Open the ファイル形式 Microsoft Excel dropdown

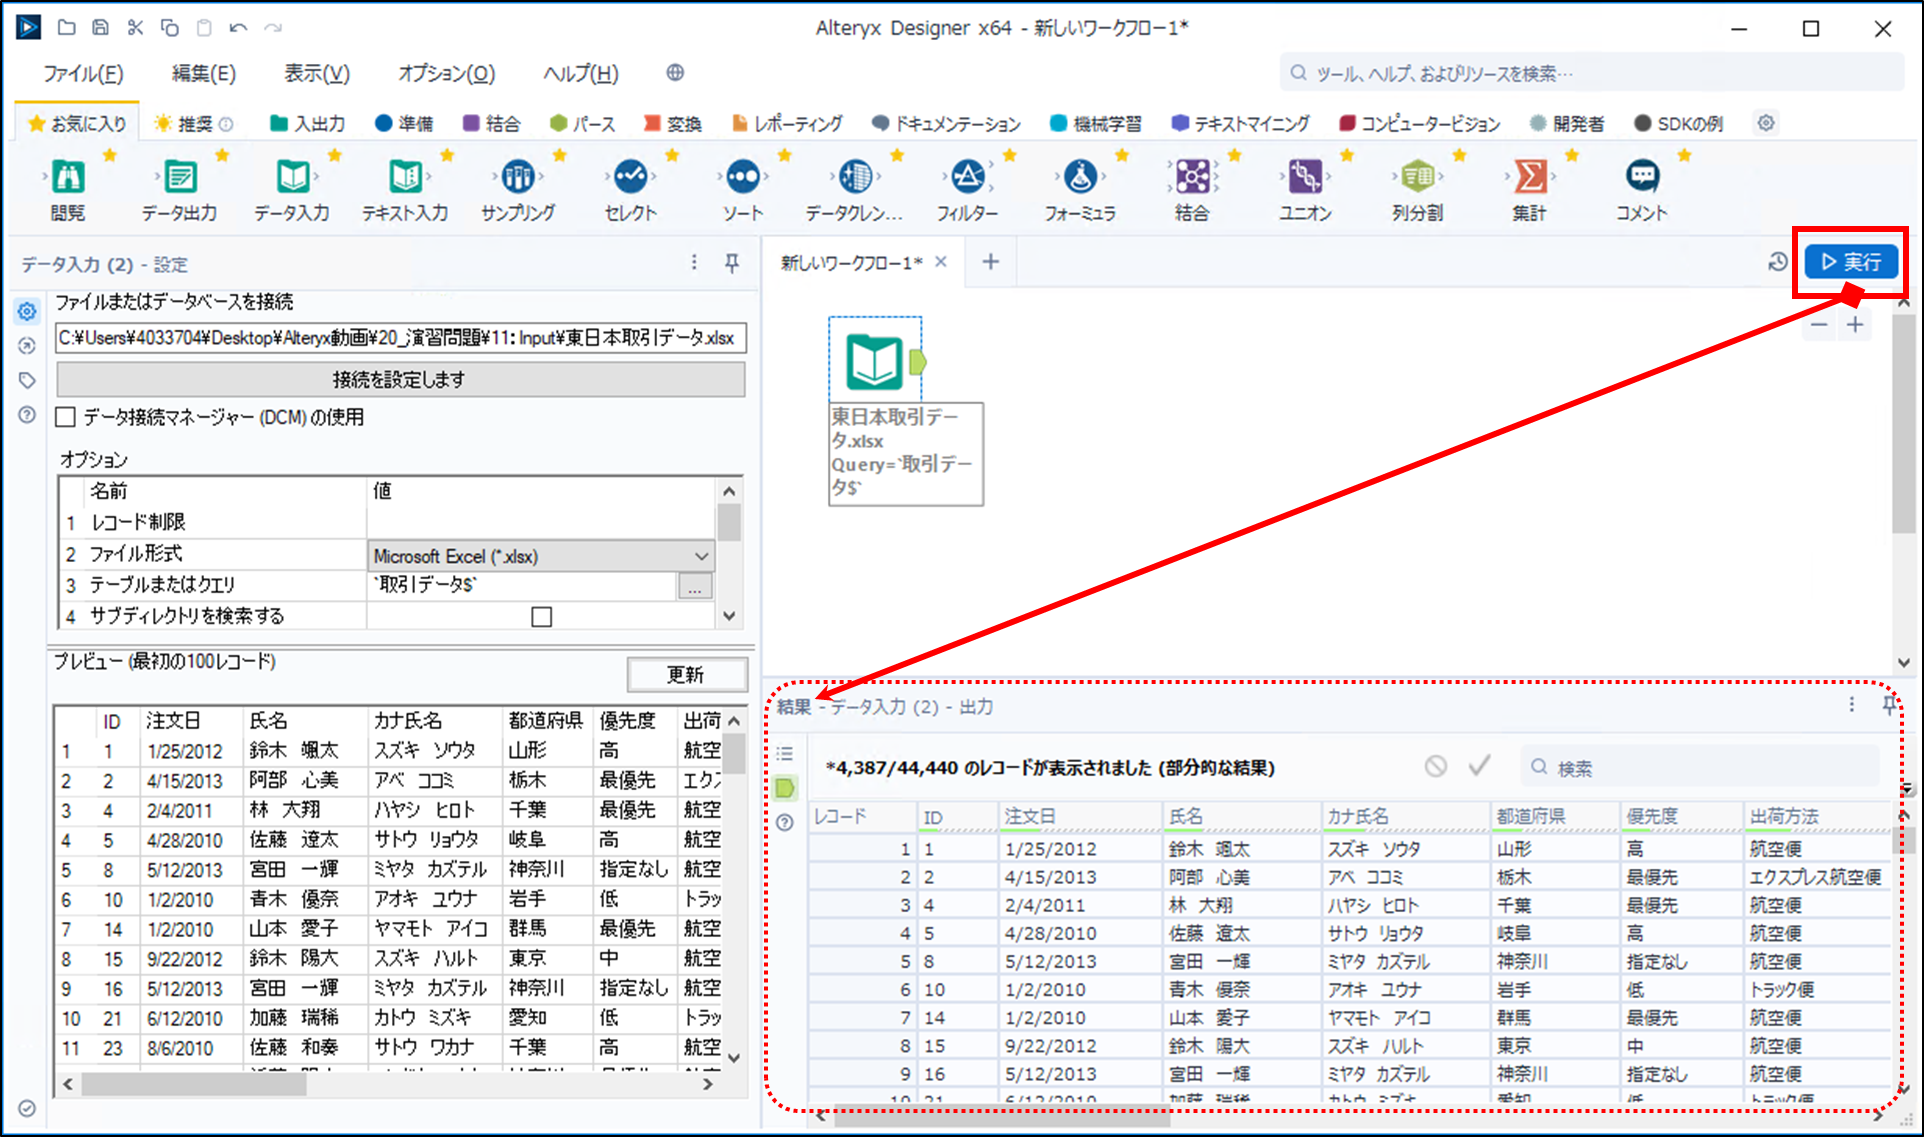701,556
